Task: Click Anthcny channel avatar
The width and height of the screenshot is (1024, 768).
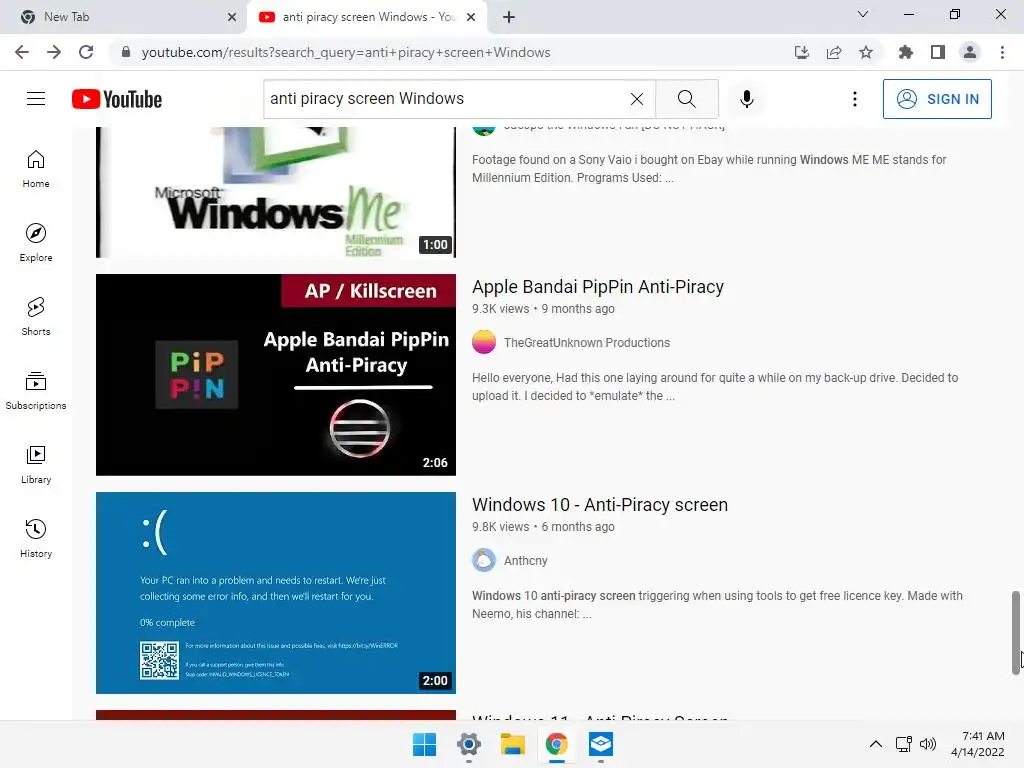Action: (484, 560)
